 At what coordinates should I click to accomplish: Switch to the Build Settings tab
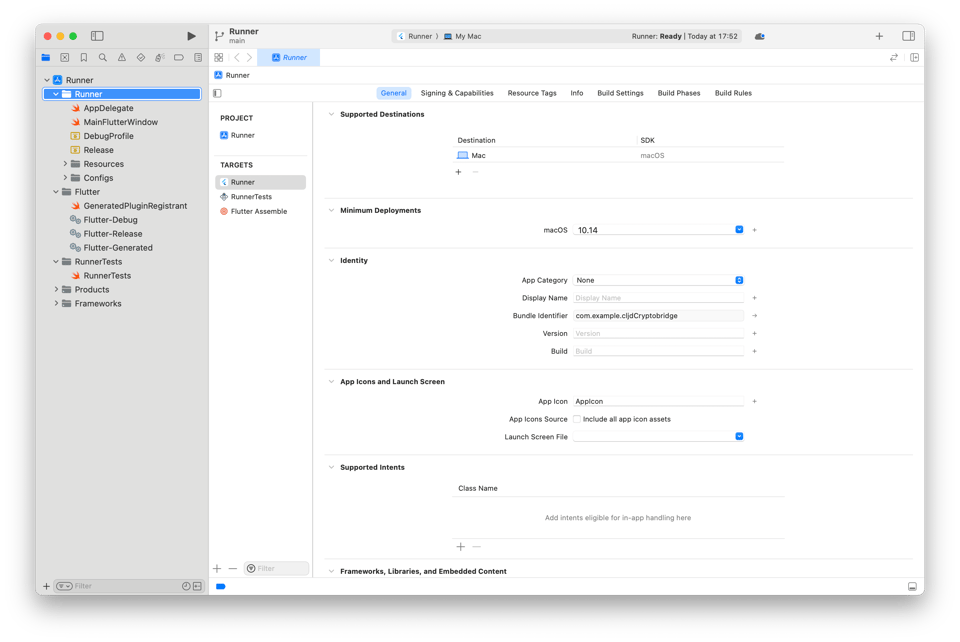coord(620,93)
